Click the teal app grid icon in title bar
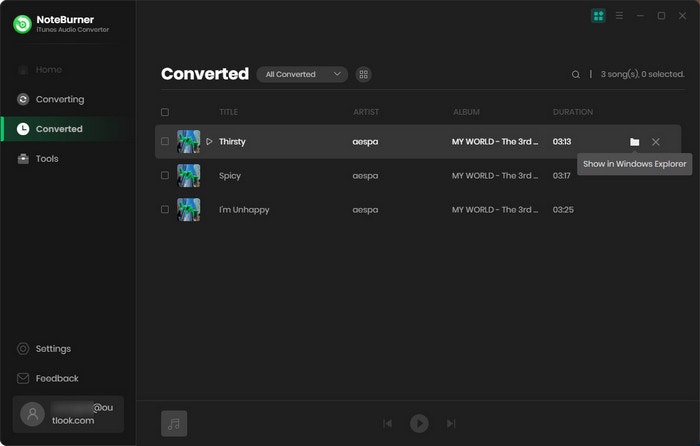 [x=598, y=16]
